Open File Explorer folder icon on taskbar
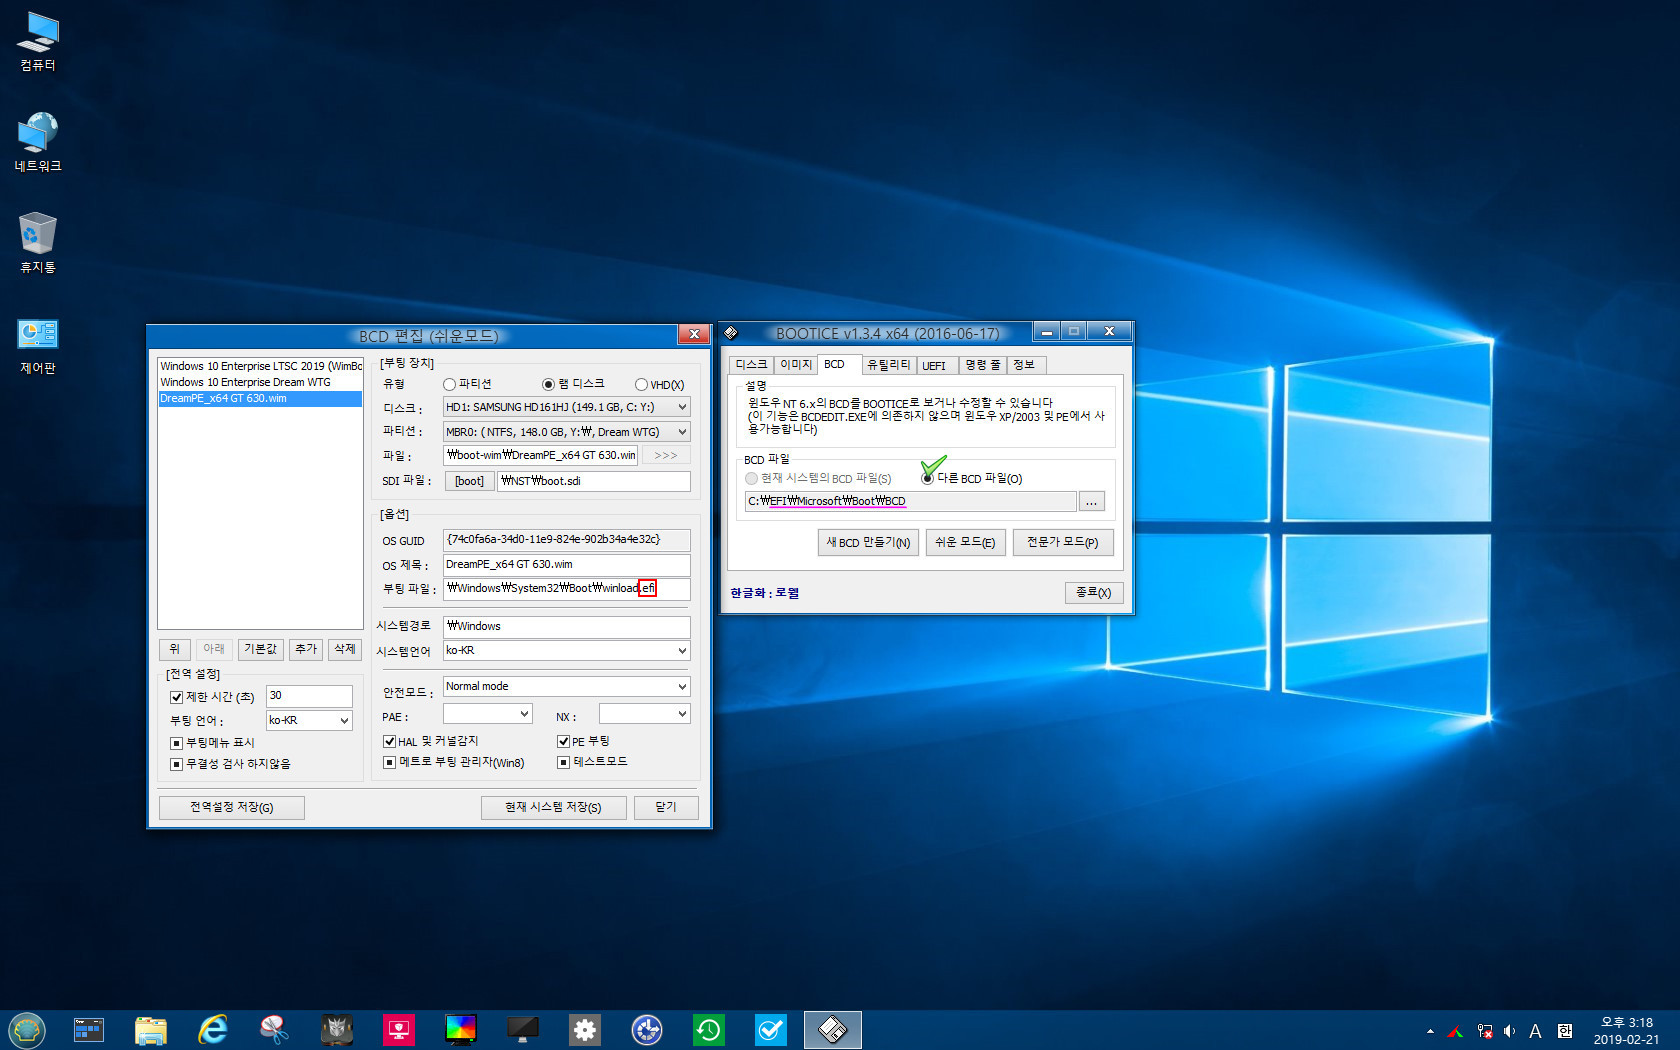This screenshot has width=1680, height=1050. [x=151, y=1030]
